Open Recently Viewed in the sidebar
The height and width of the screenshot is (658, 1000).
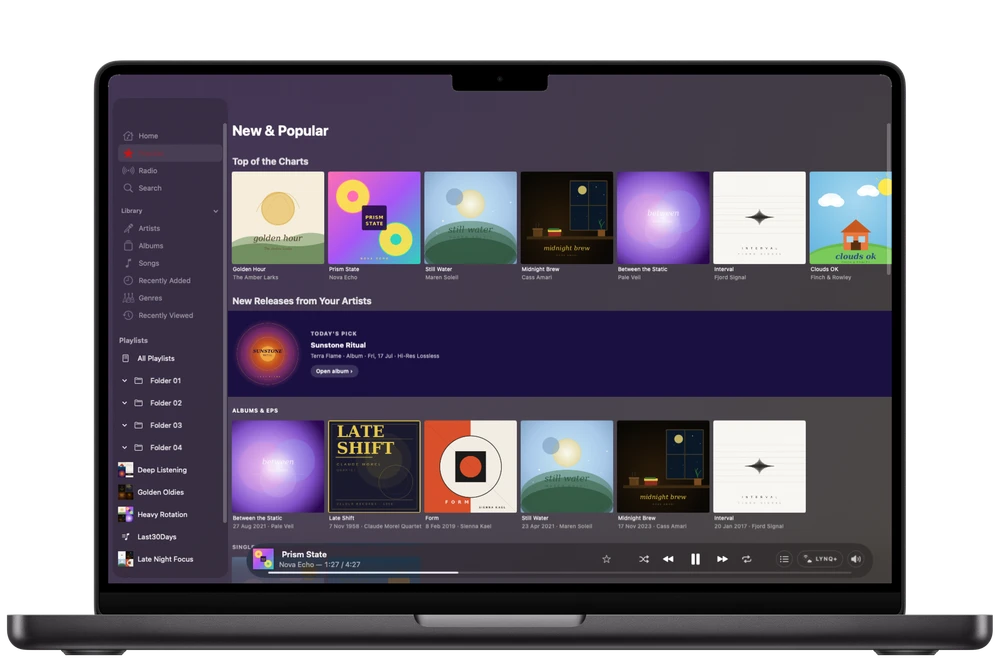pos(170,315)
